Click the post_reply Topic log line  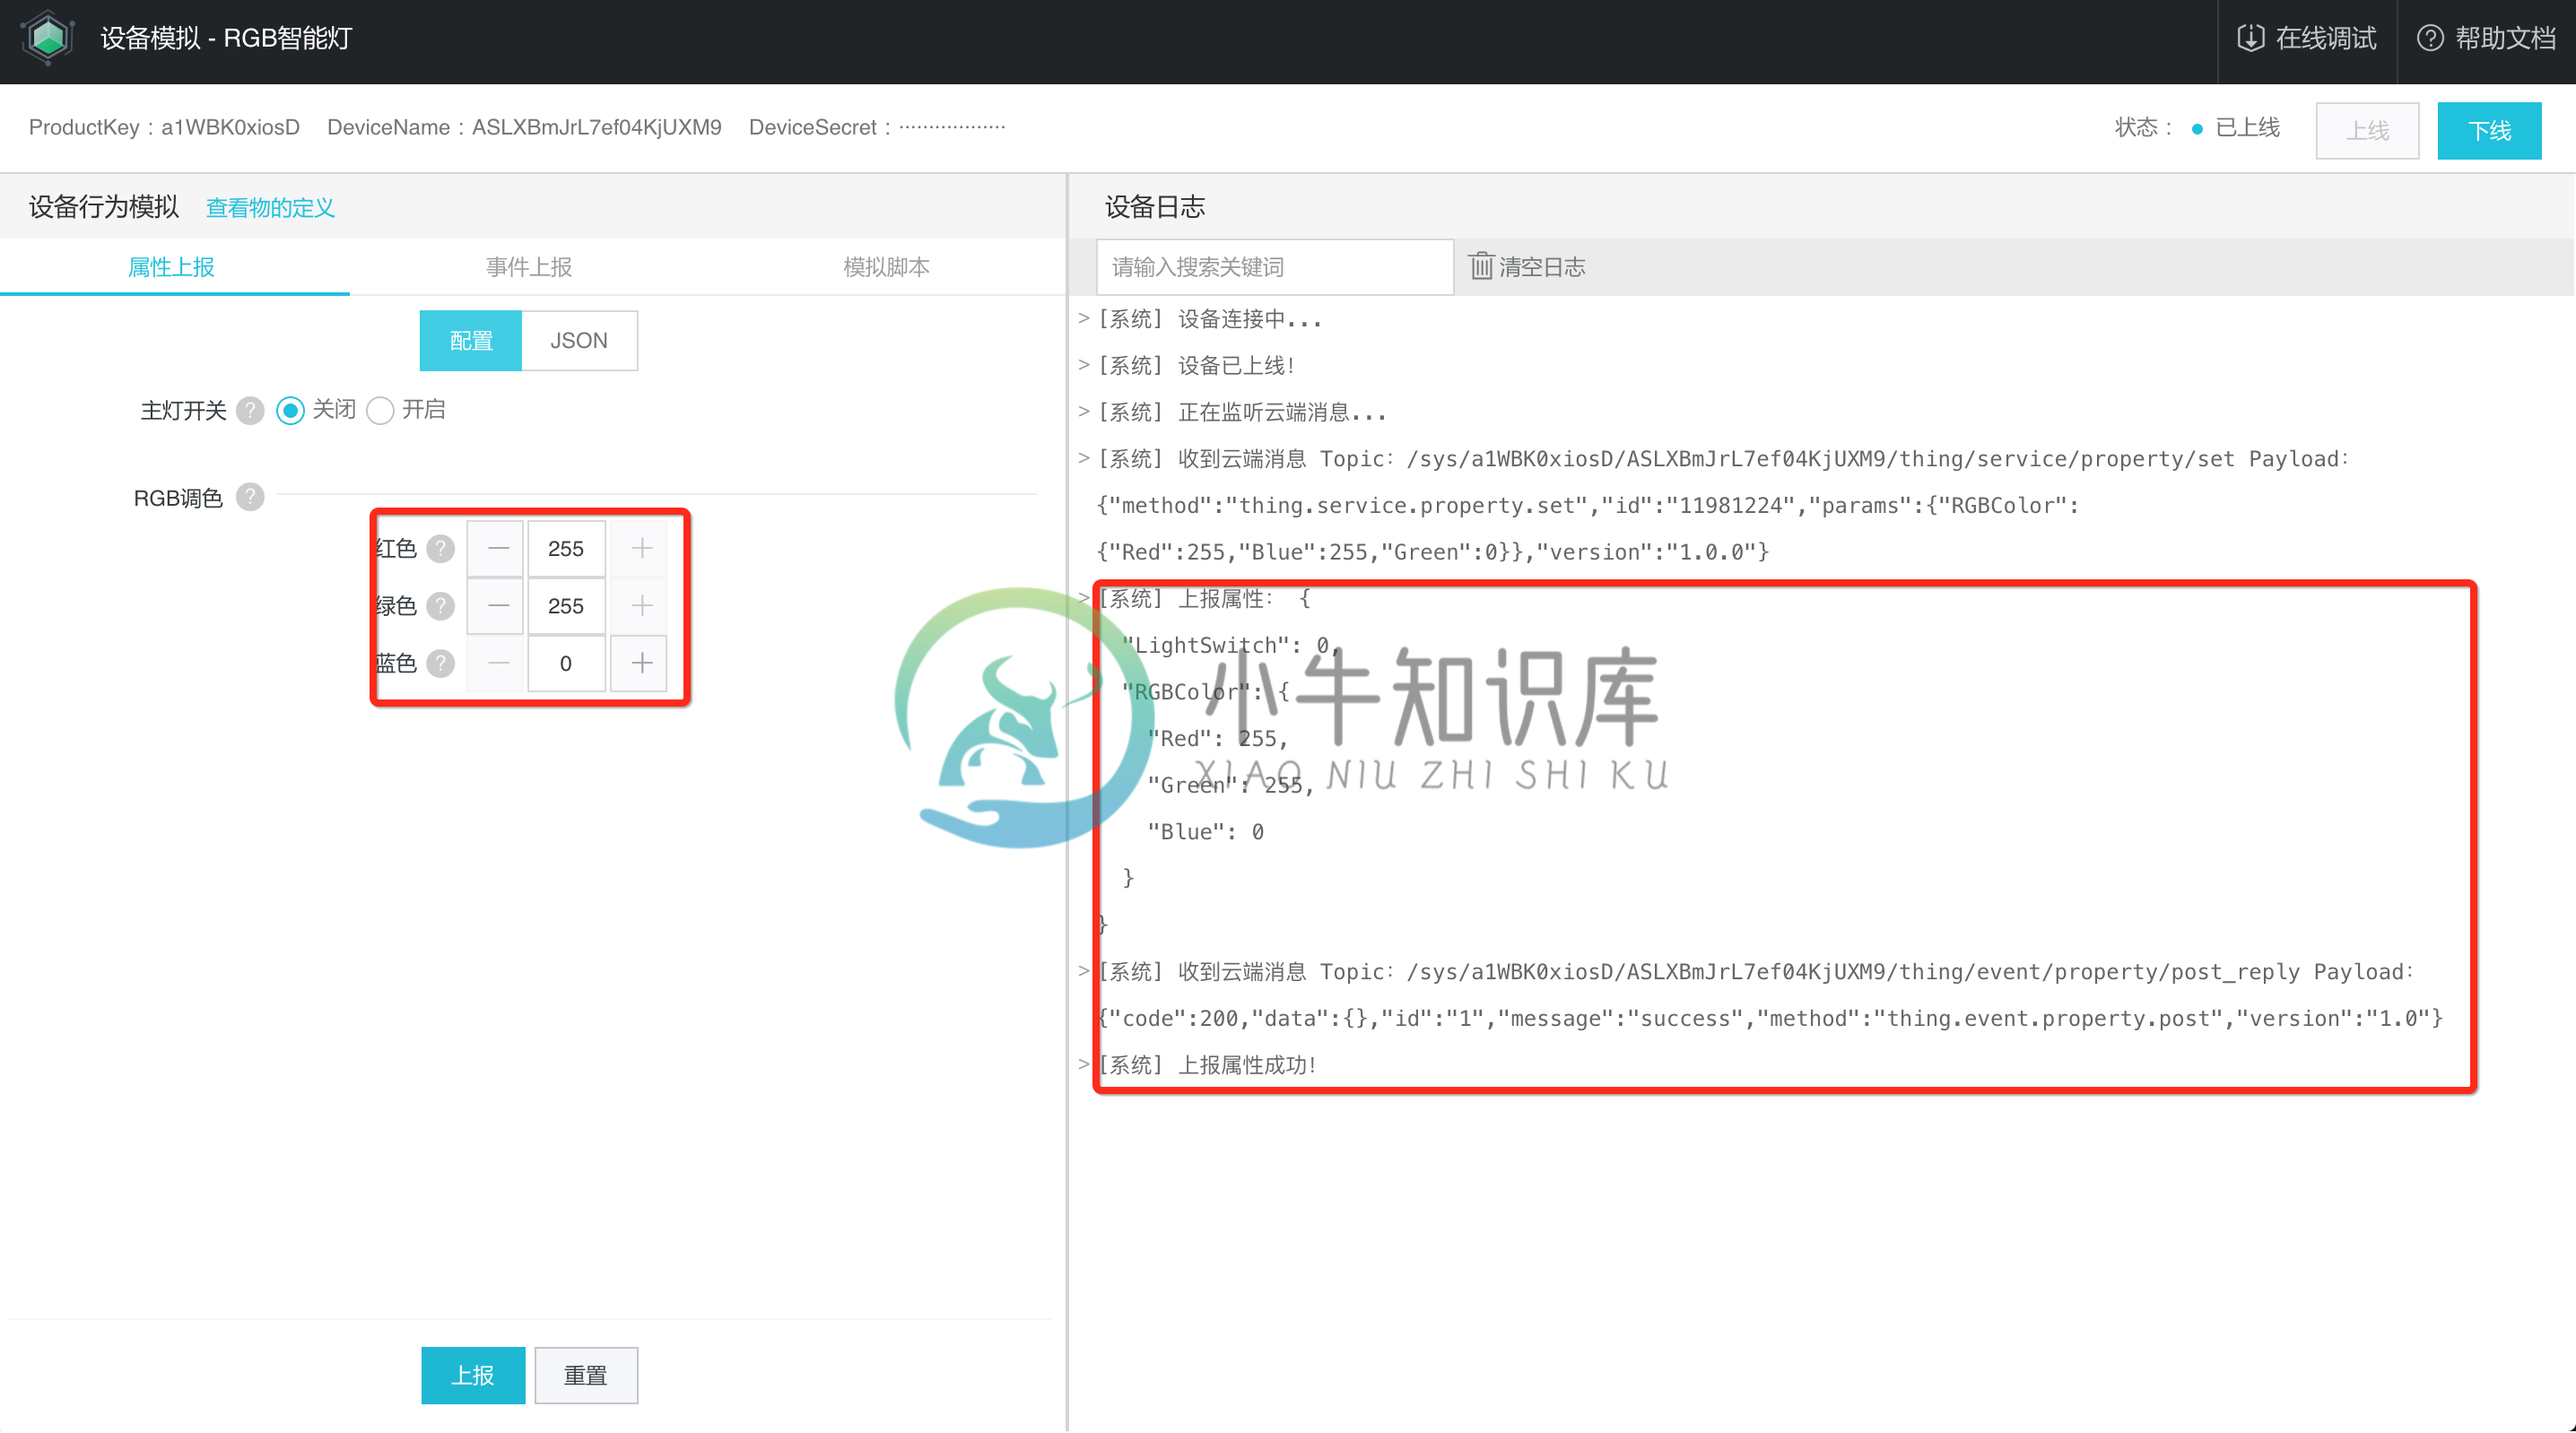coord(1755,972)
